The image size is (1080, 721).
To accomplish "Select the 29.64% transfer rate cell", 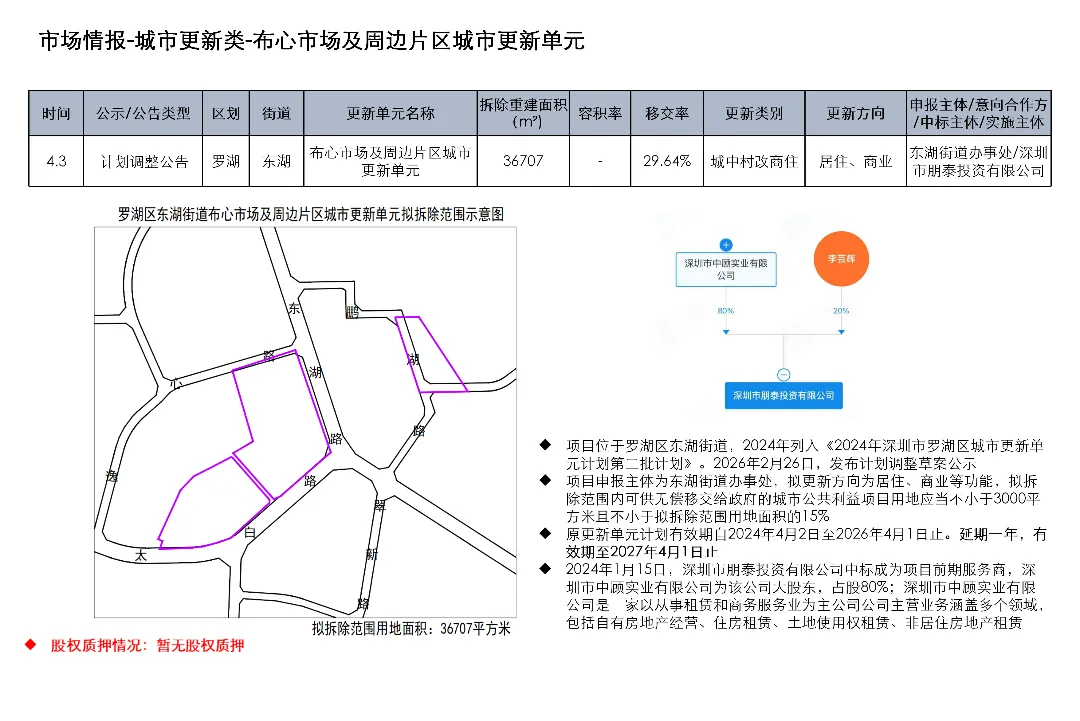I will pyautogui.click(x=667, y=161).
